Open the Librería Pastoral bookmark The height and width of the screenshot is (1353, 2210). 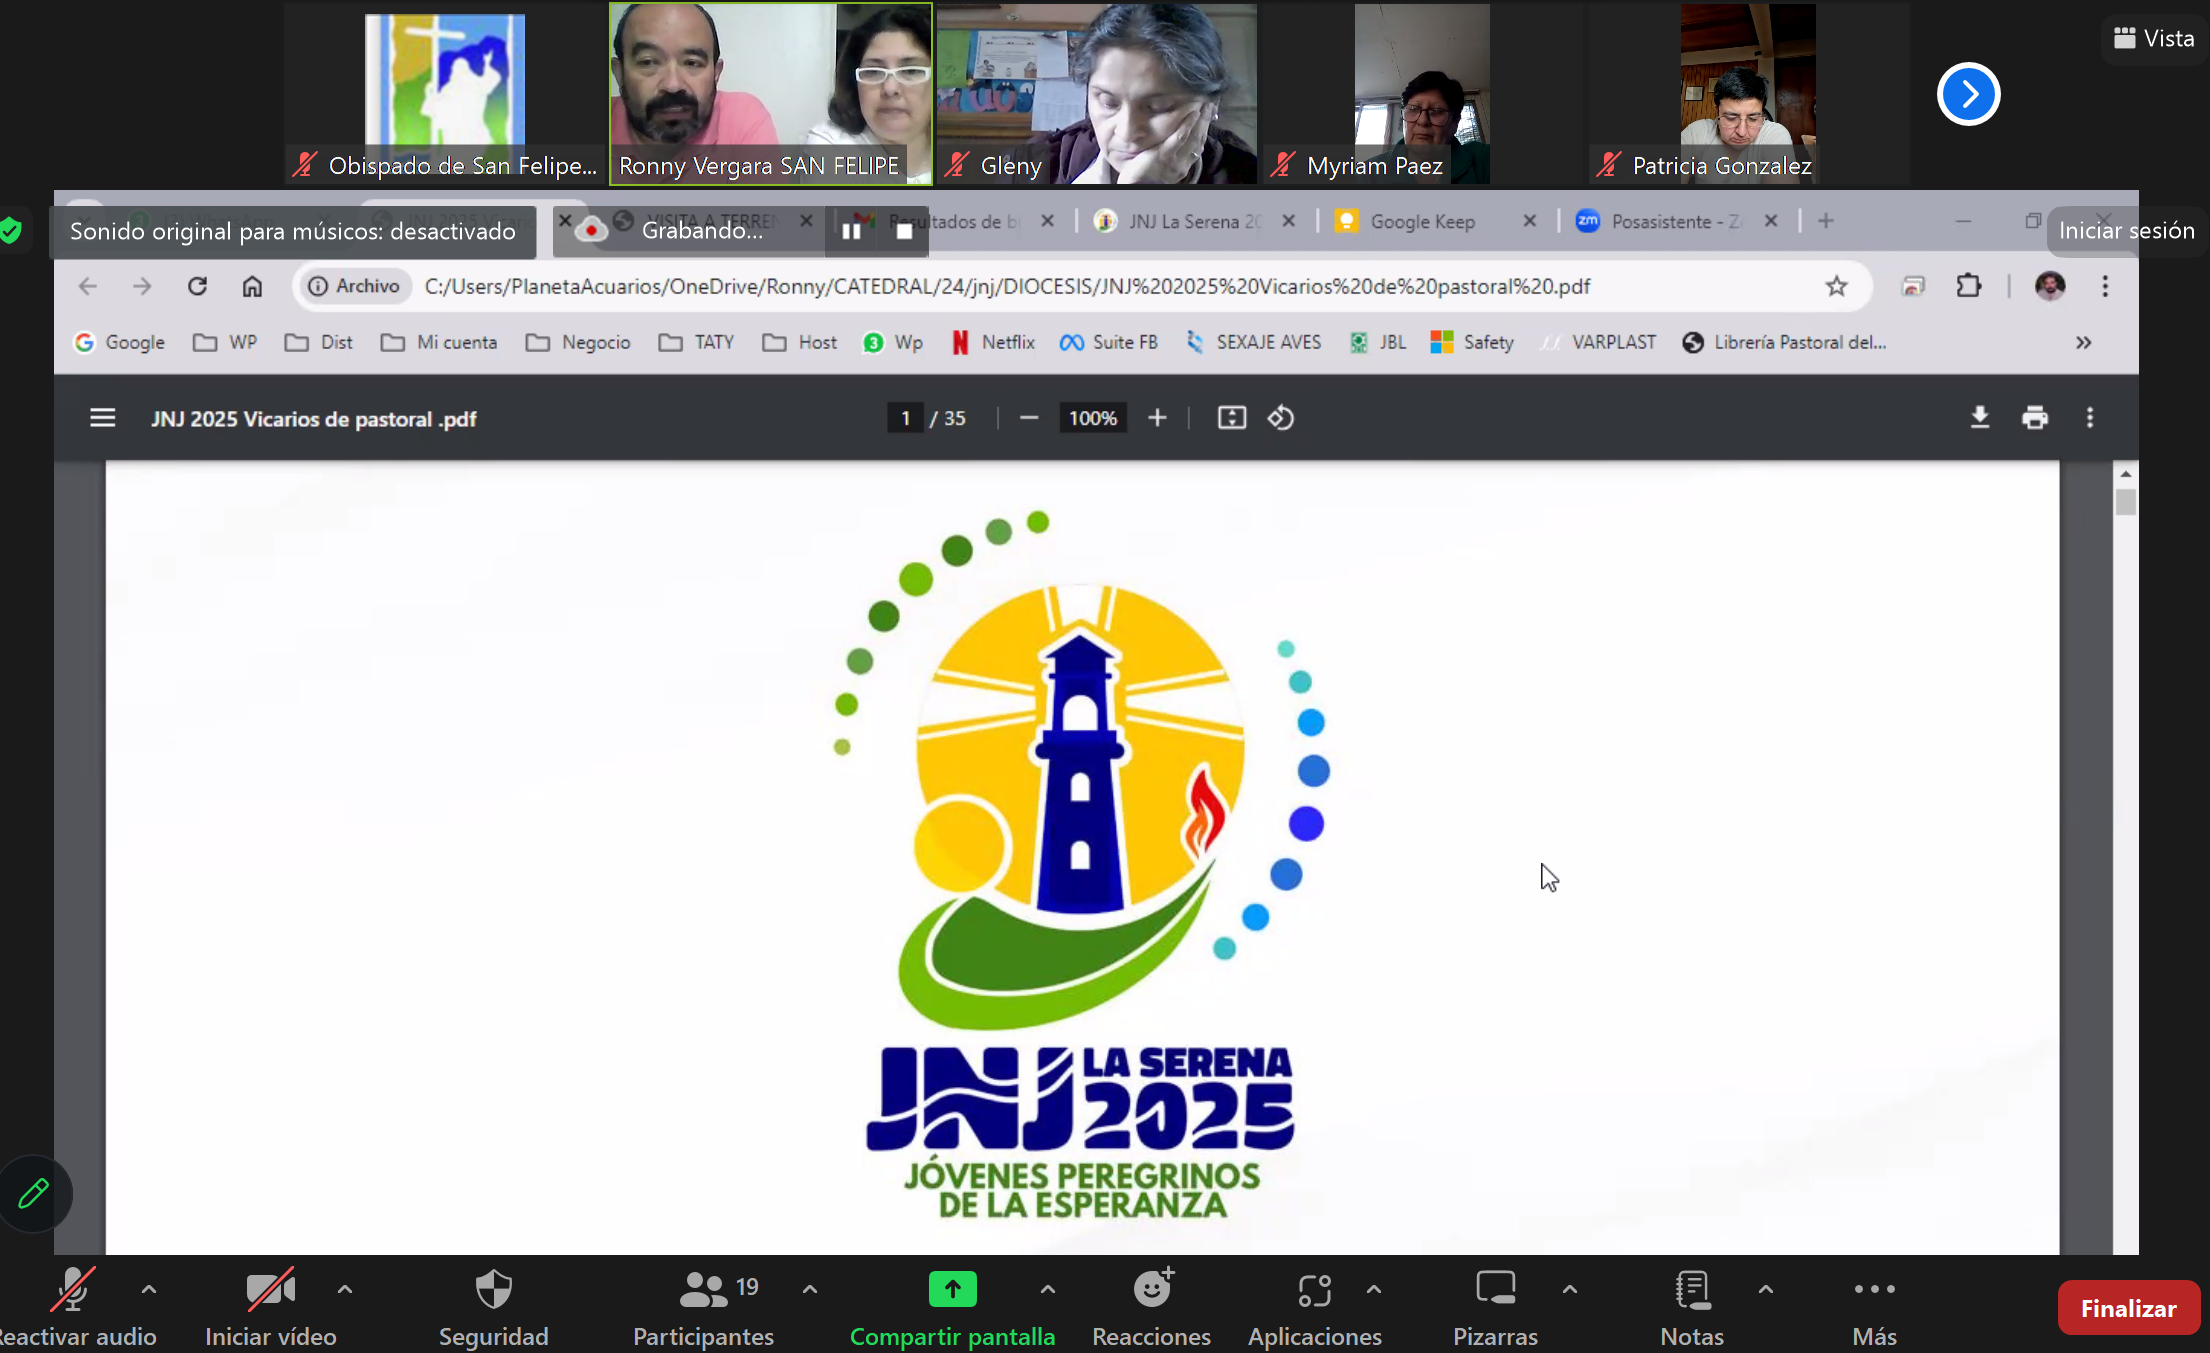pos(1784,342)
